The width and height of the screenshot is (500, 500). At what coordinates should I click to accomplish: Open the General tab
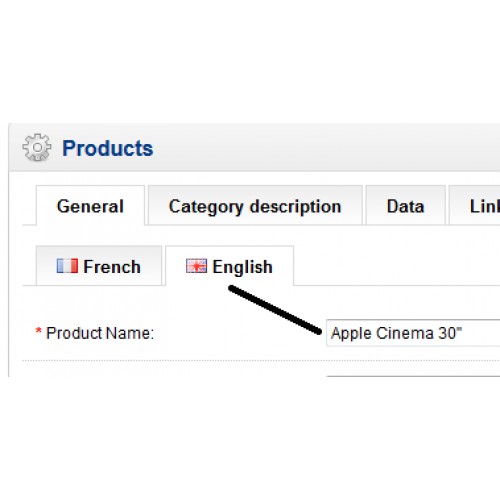click(90, 206)
